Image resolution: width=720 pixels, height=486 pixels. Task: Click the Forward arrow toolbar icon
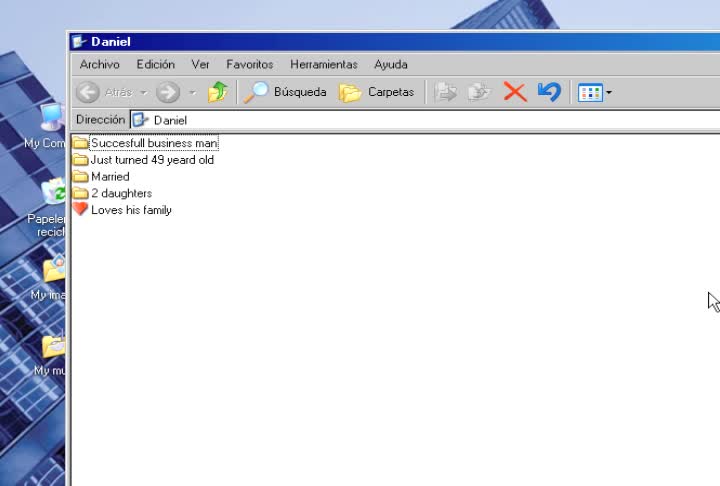click(x=168, y=92)
